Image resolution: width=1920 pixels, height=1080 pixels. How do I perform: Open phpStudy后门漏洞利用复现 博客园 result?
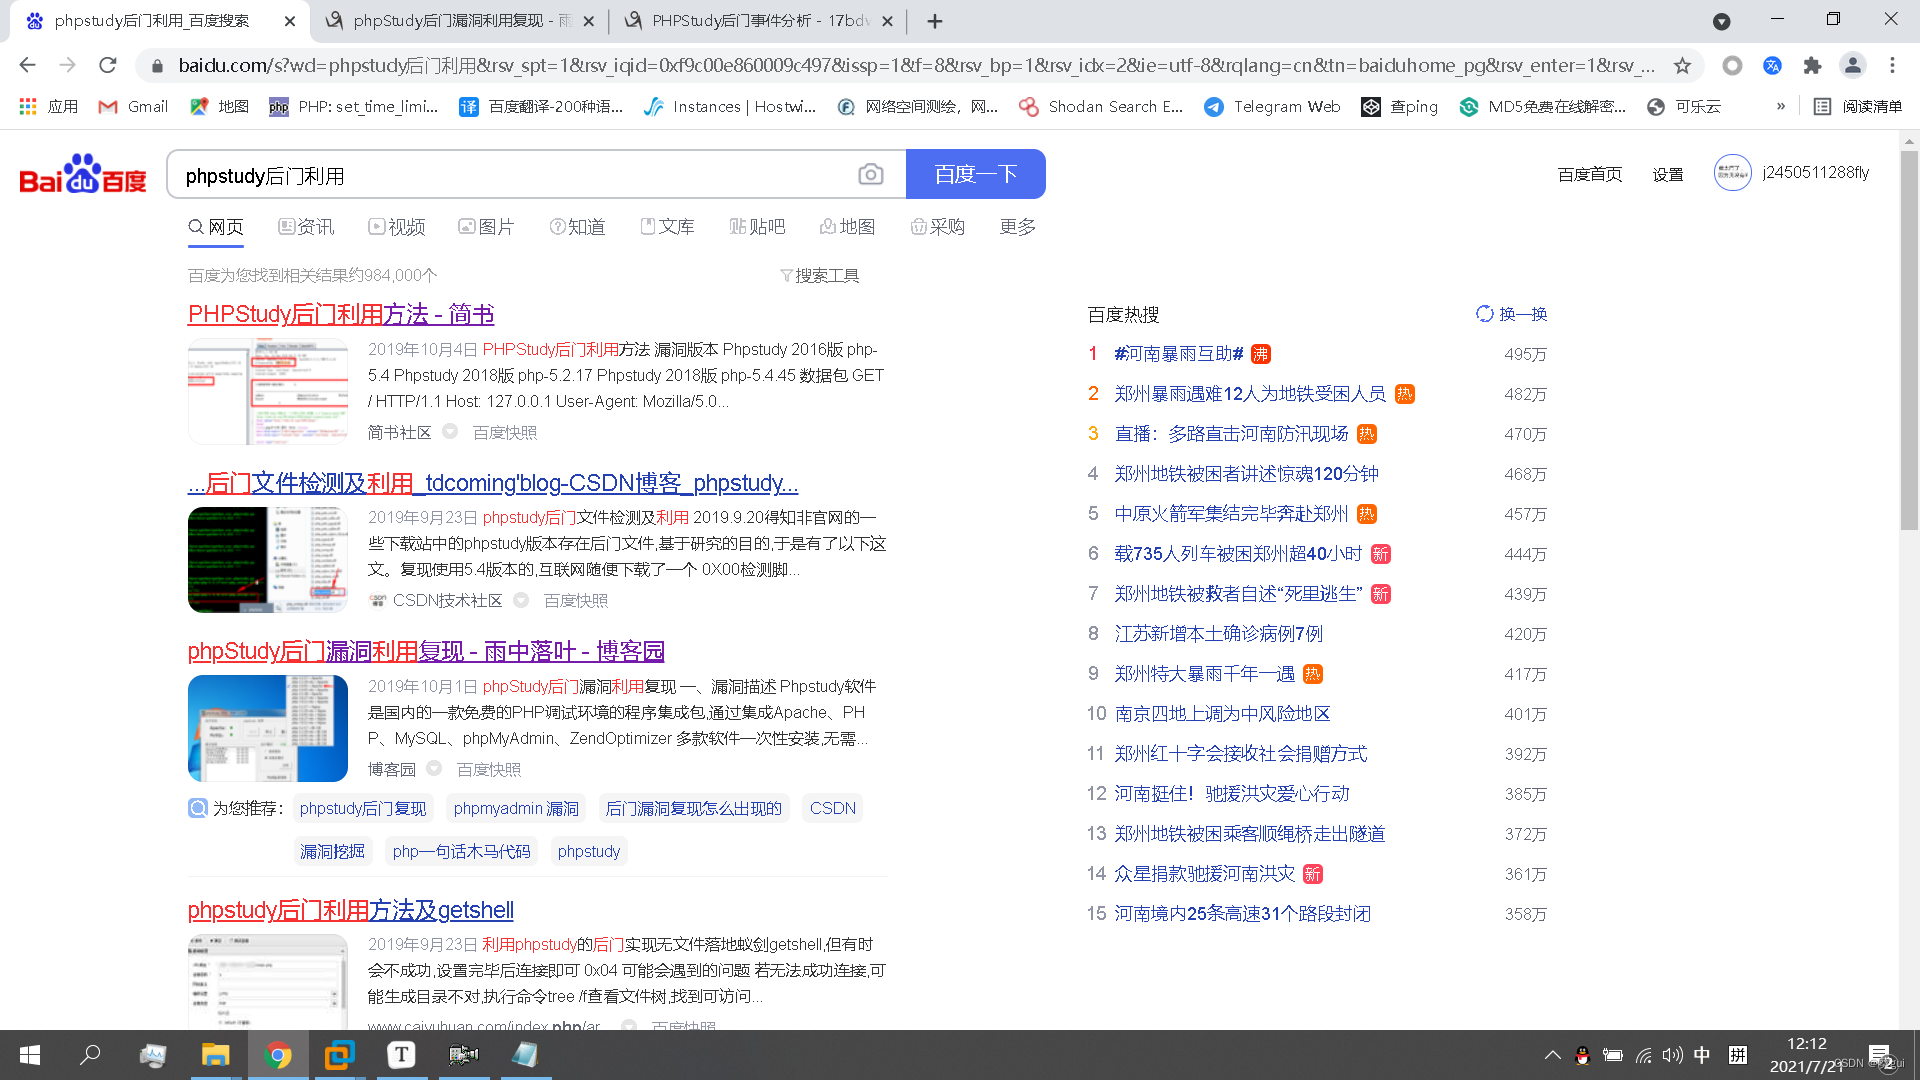tap(426, 651)
